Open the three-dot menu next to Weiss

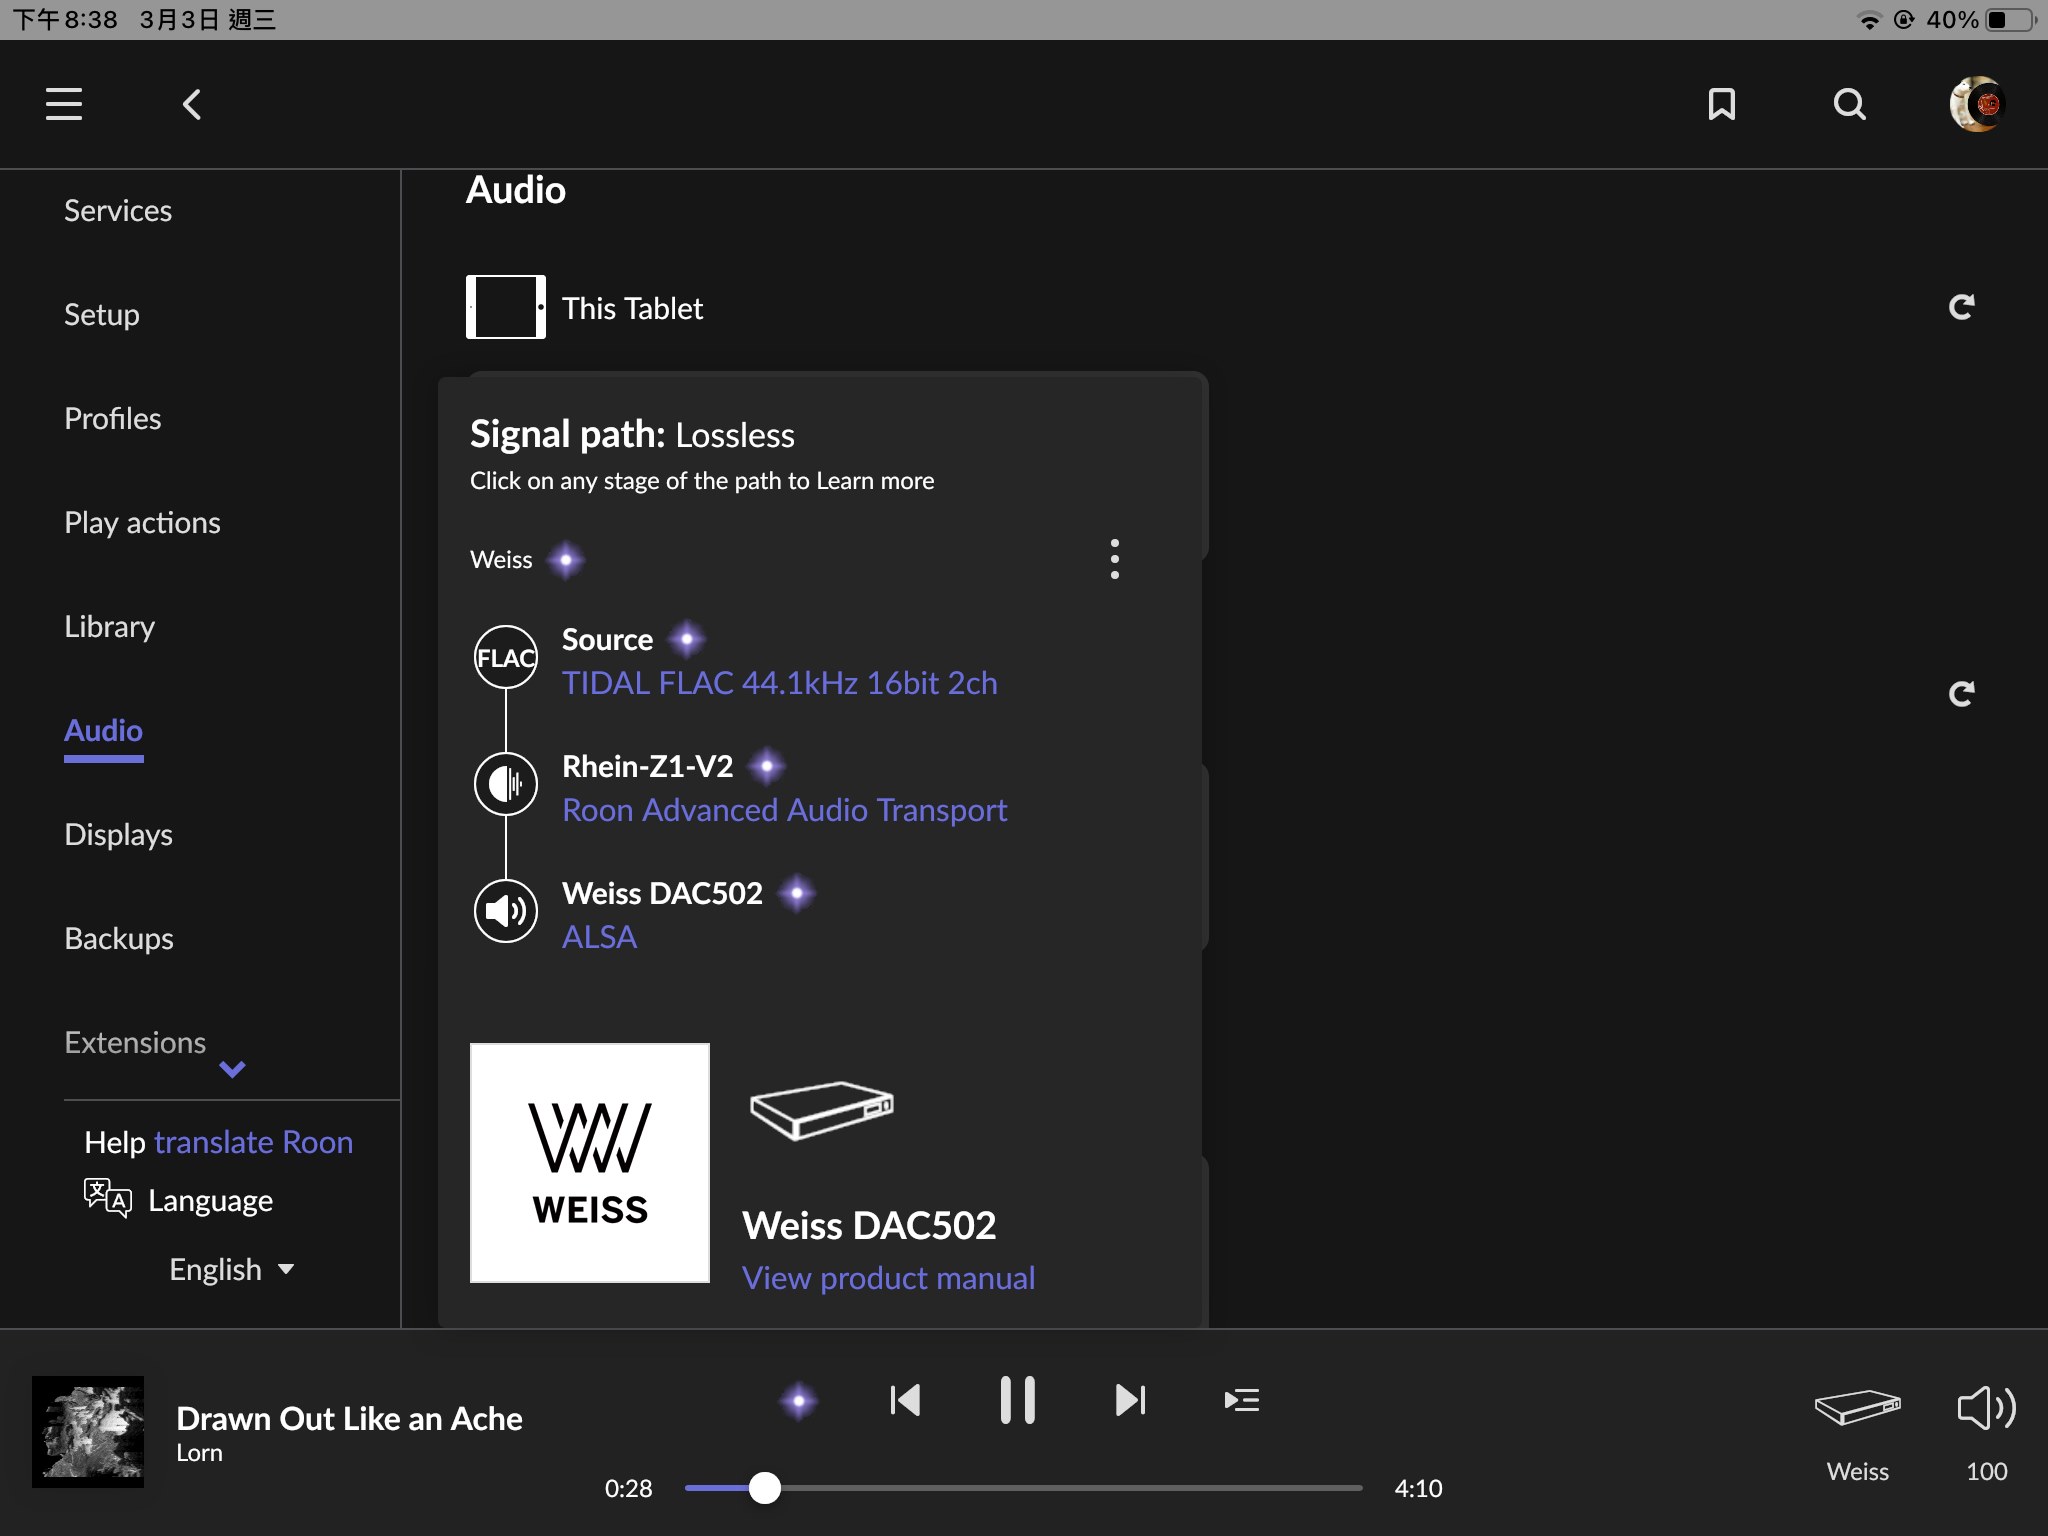coord(1115,559)
